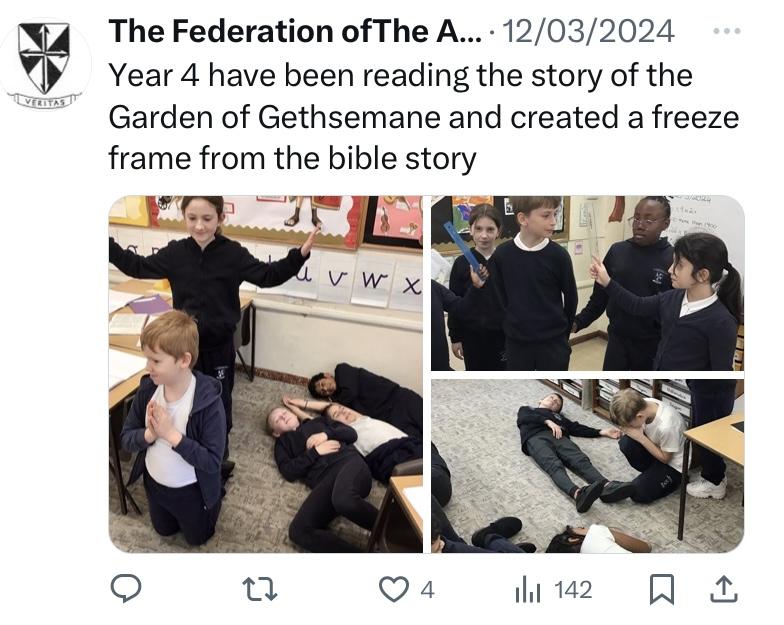Open the praying boy classroom photo
The width and height of the screenshot is (784, 625).
(266, 374)
